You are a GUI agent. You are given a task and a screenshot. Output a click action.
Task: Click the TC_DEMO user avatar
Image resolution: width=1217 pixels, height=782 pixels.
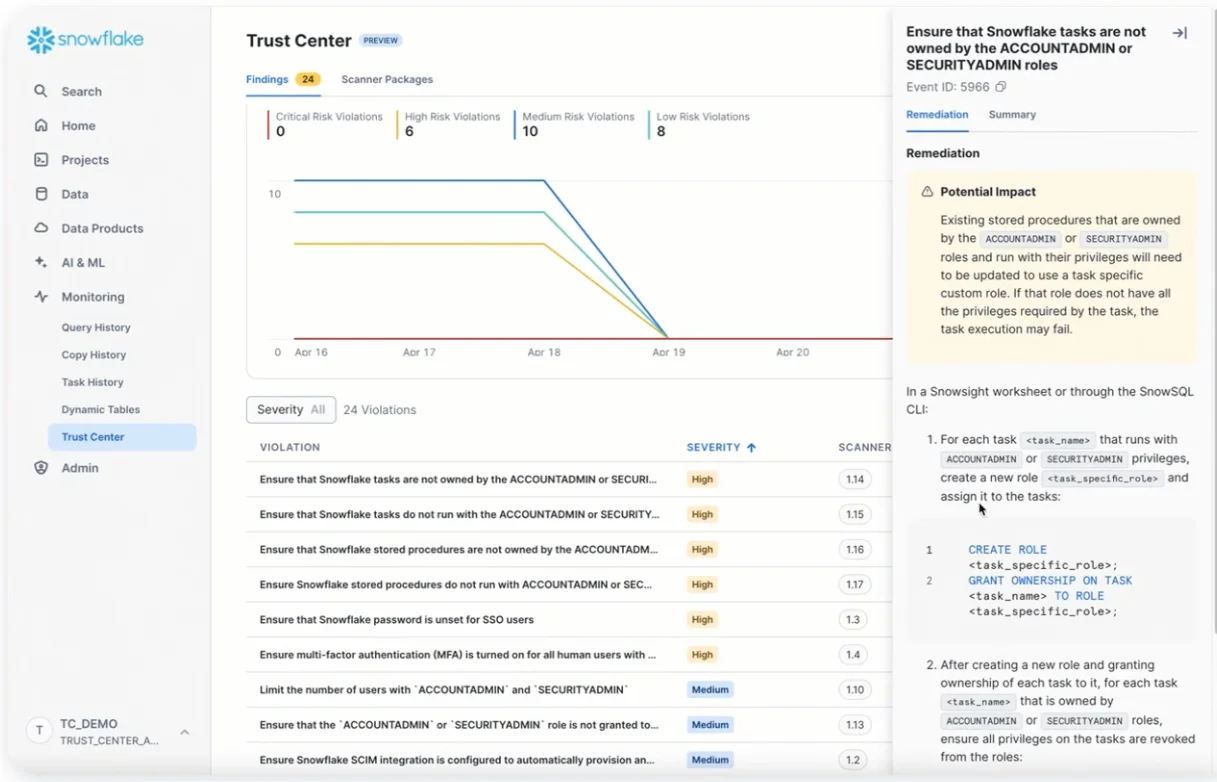[x=39, y=731]
